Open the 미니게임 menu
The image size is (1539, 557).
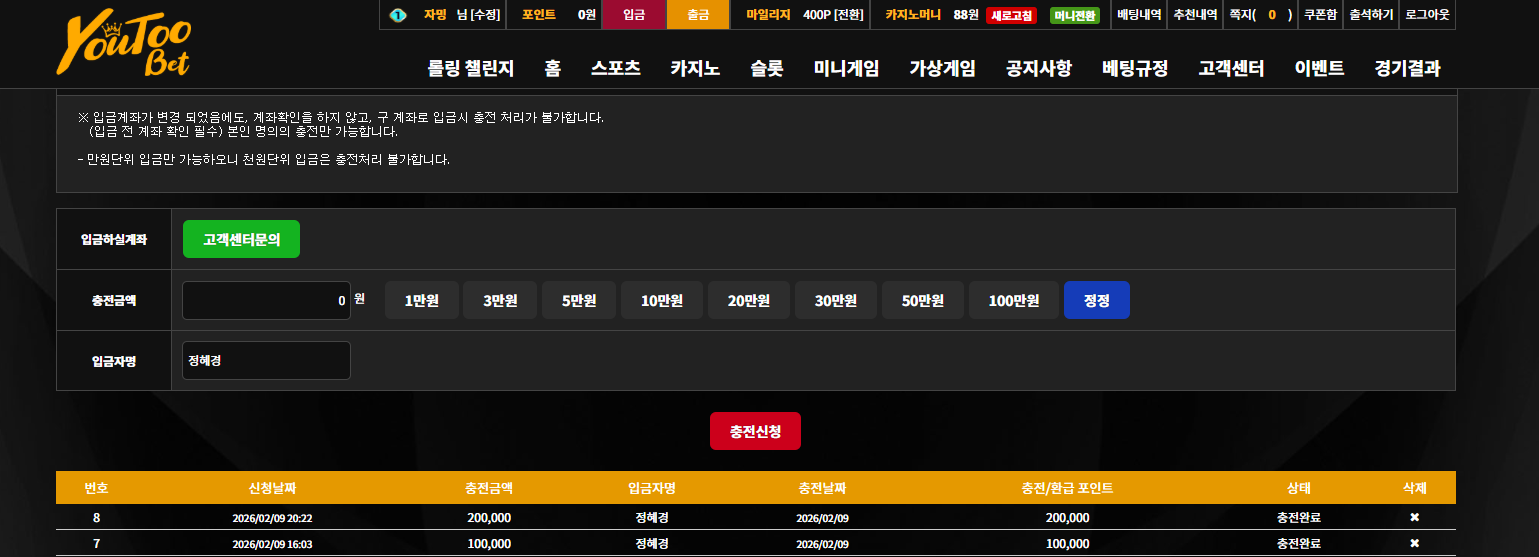tap(846, 69)
